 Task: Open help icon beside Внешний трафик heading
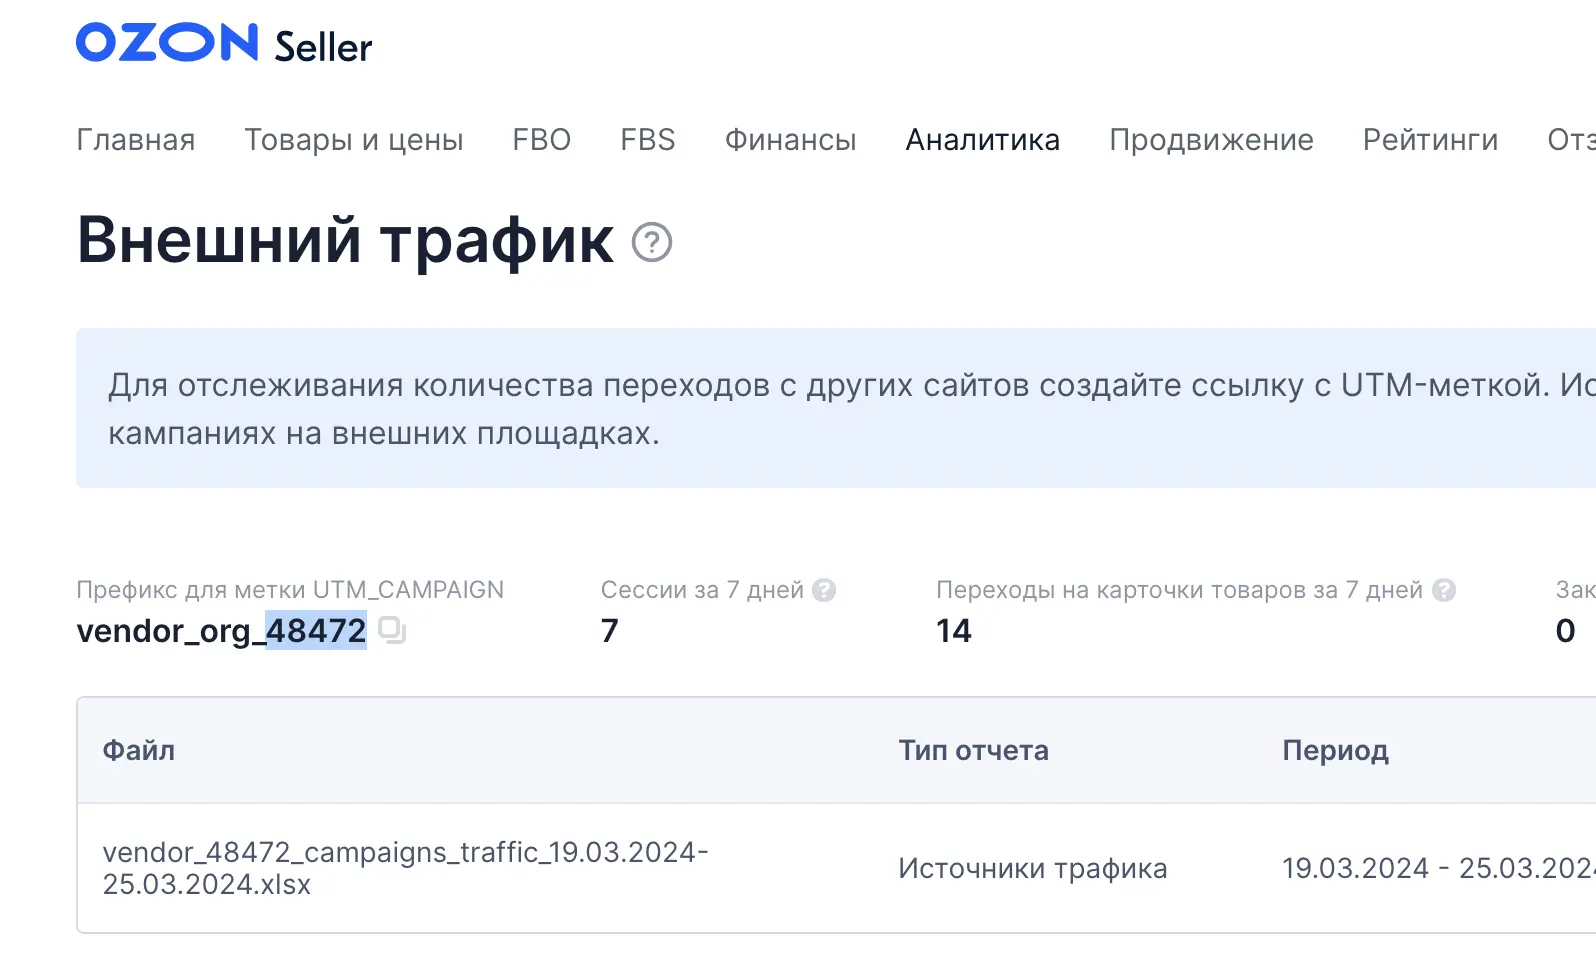652,242
